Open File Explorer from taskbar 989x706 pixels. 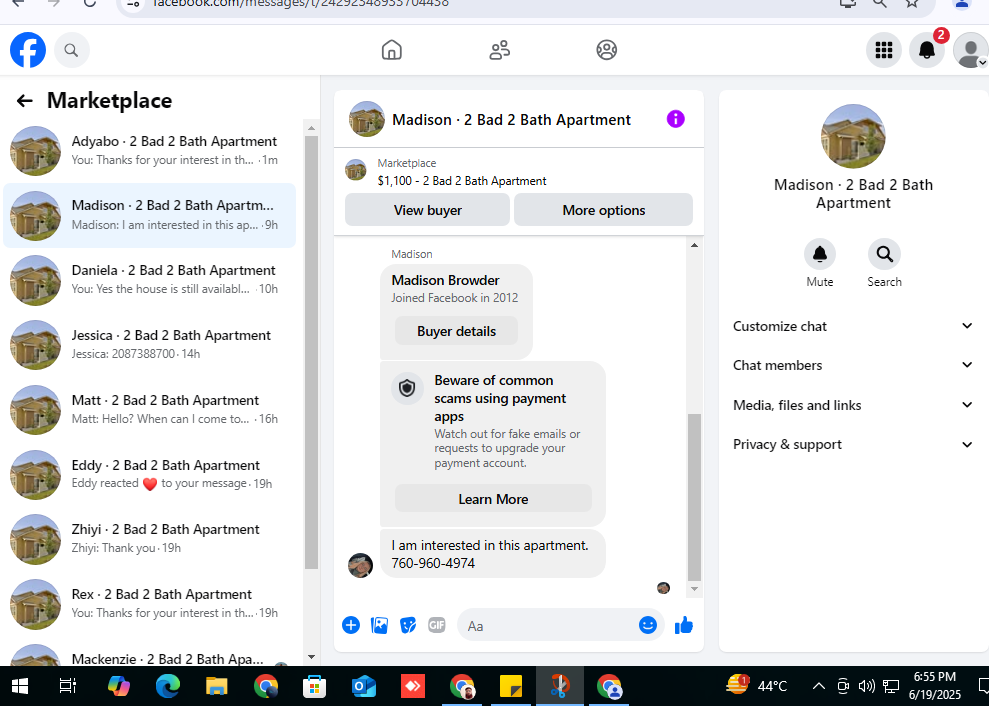pyautogui.click(x=216, y=686)
